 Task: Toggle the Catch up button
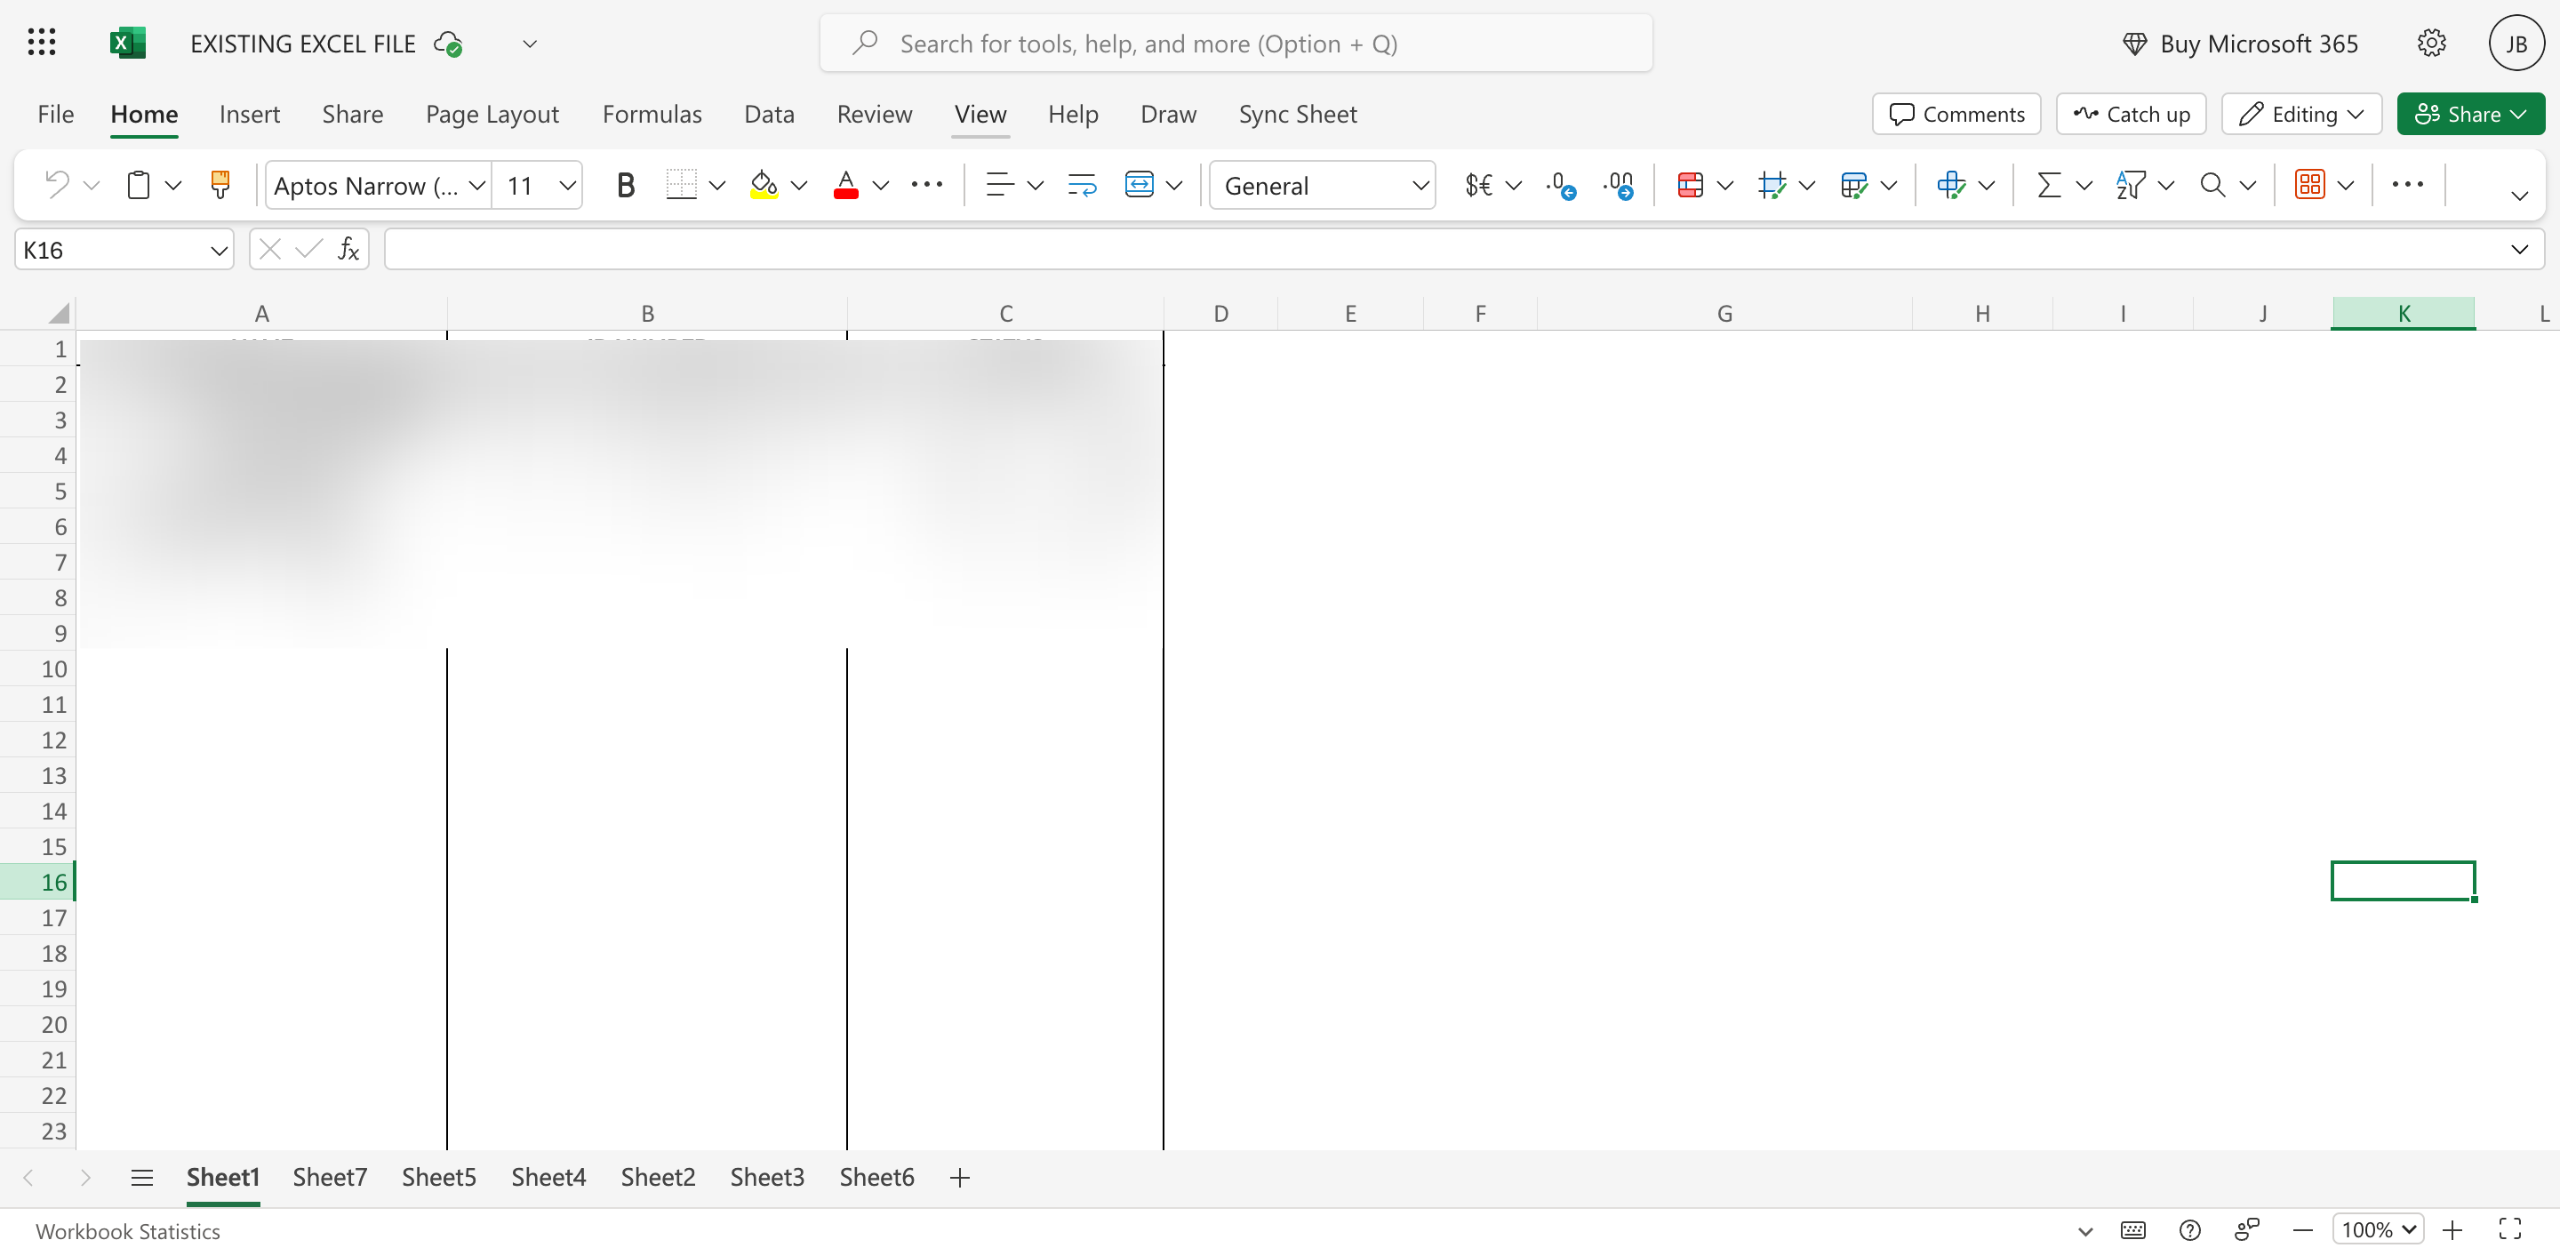point(2131,114)
